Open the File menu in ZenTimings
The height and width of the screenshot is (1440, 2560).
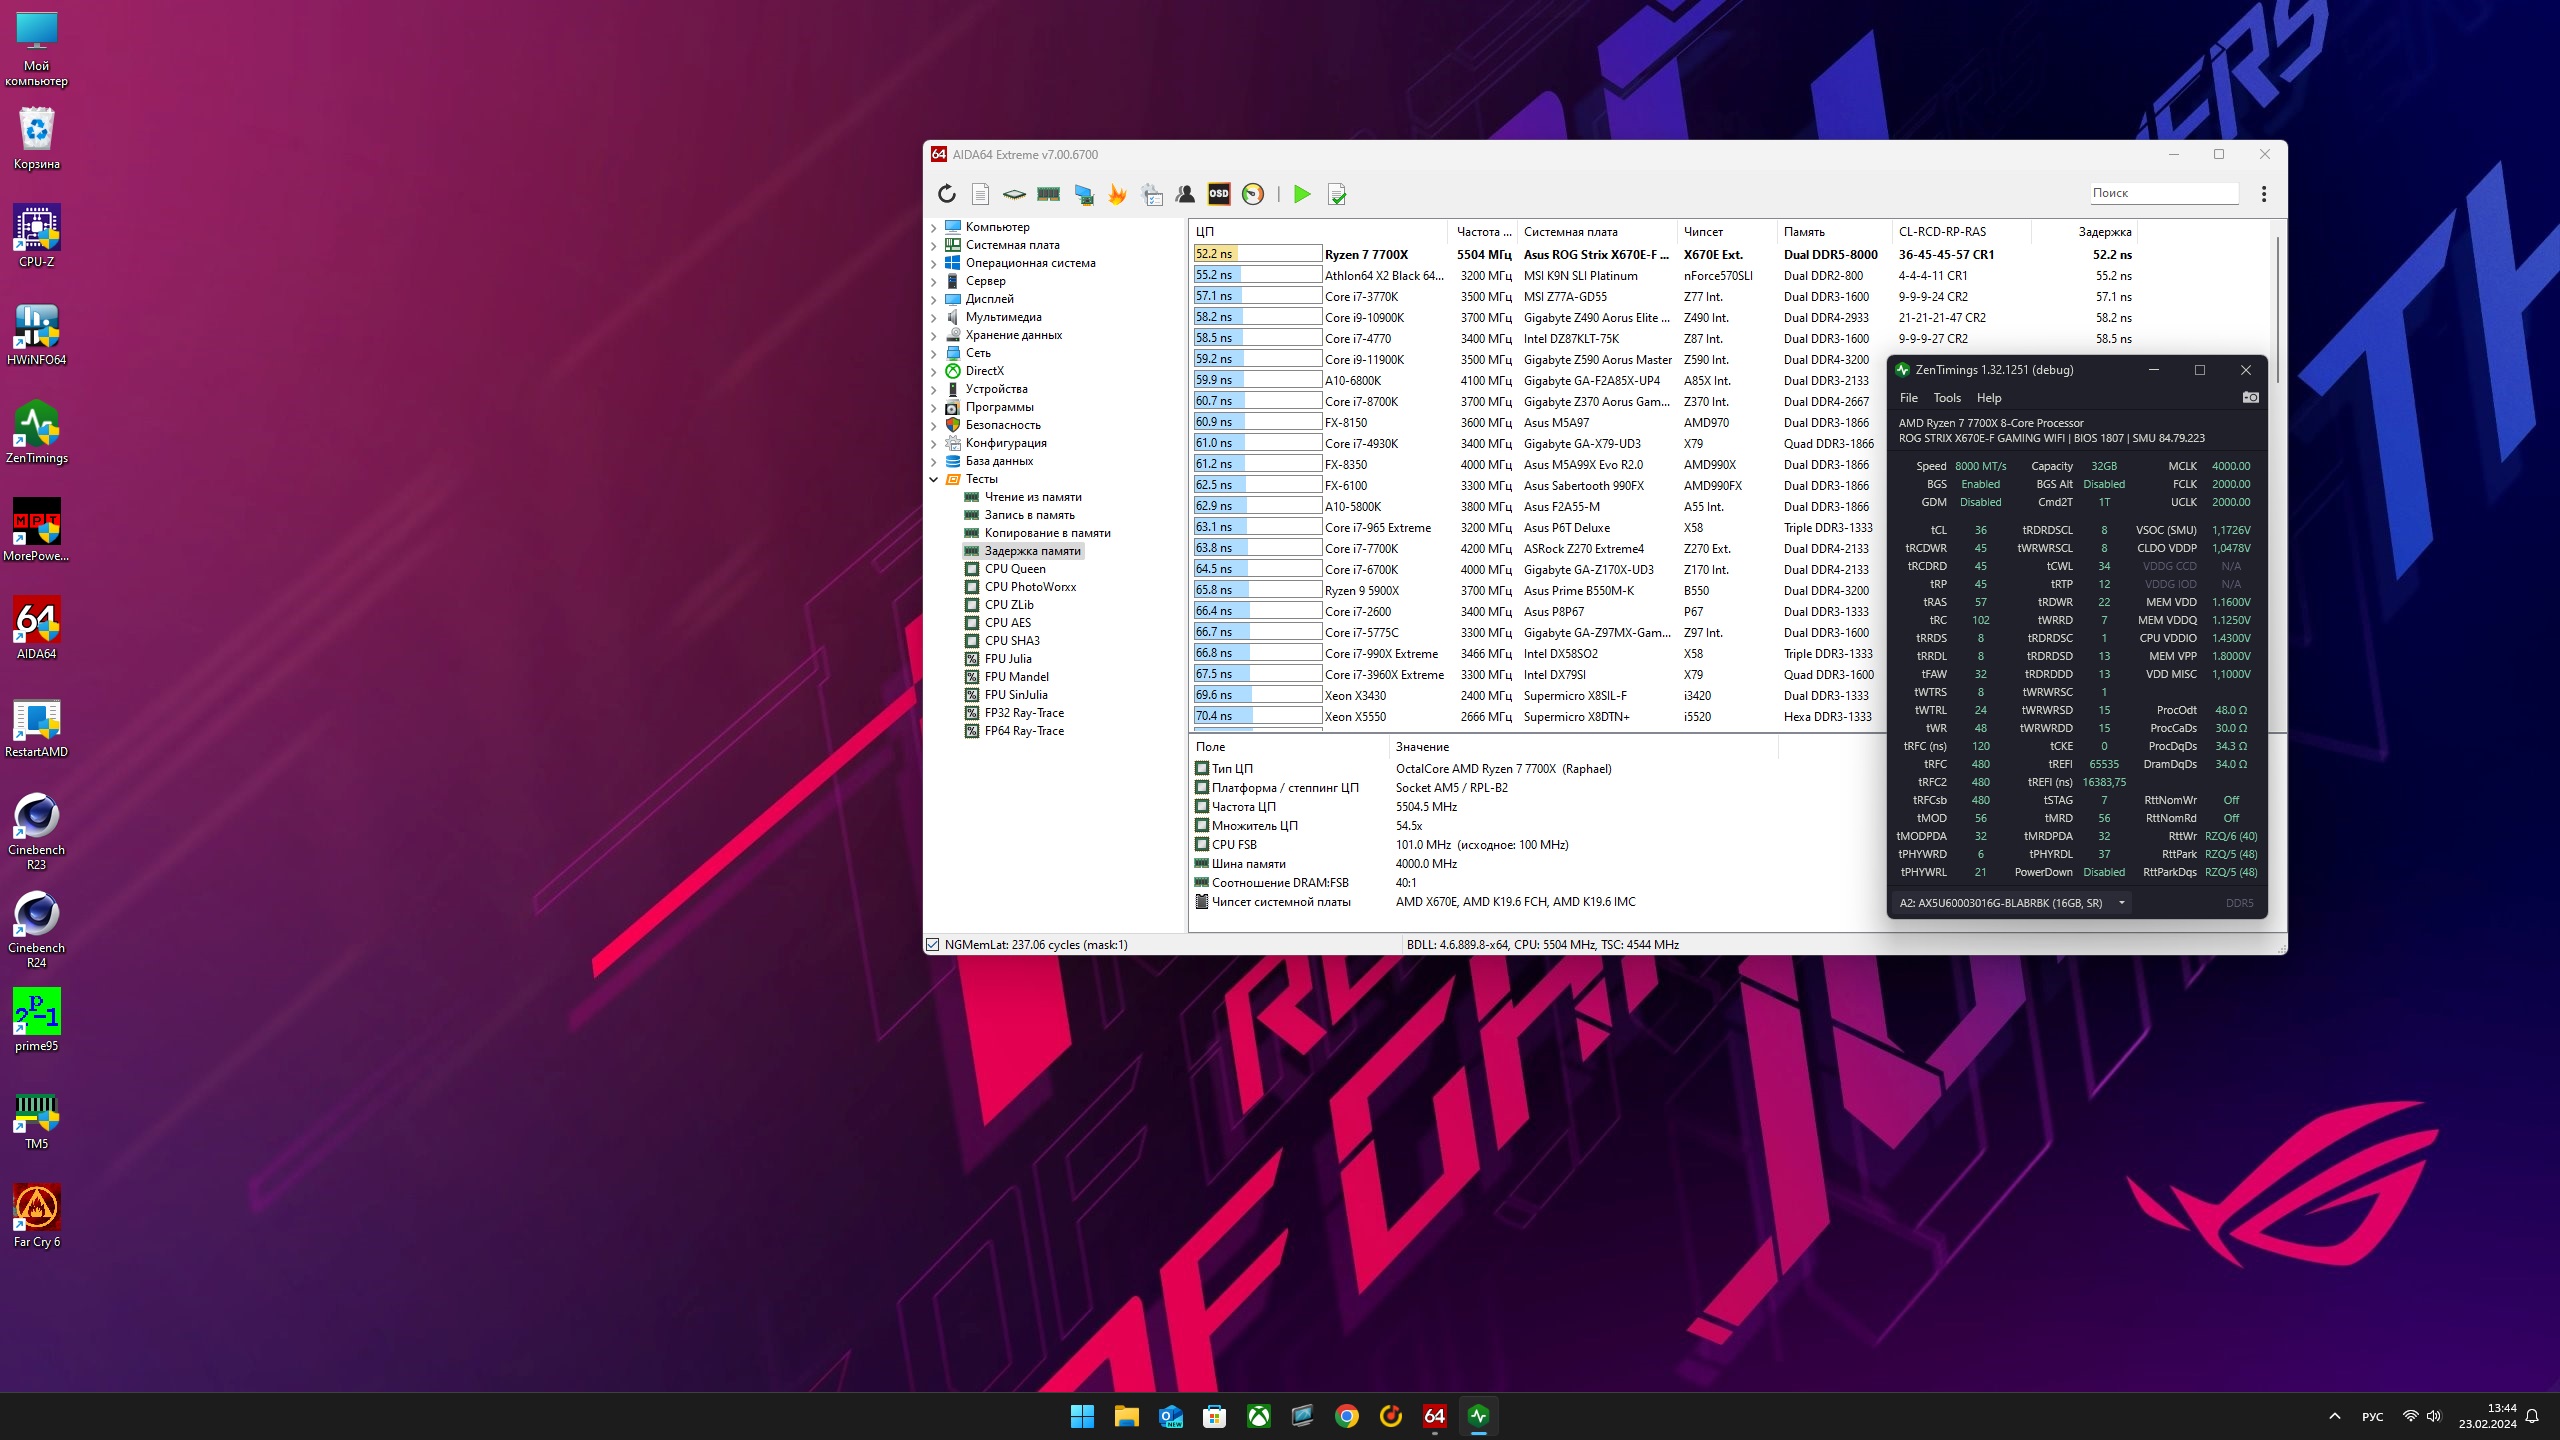click(x=1908, y=398)
